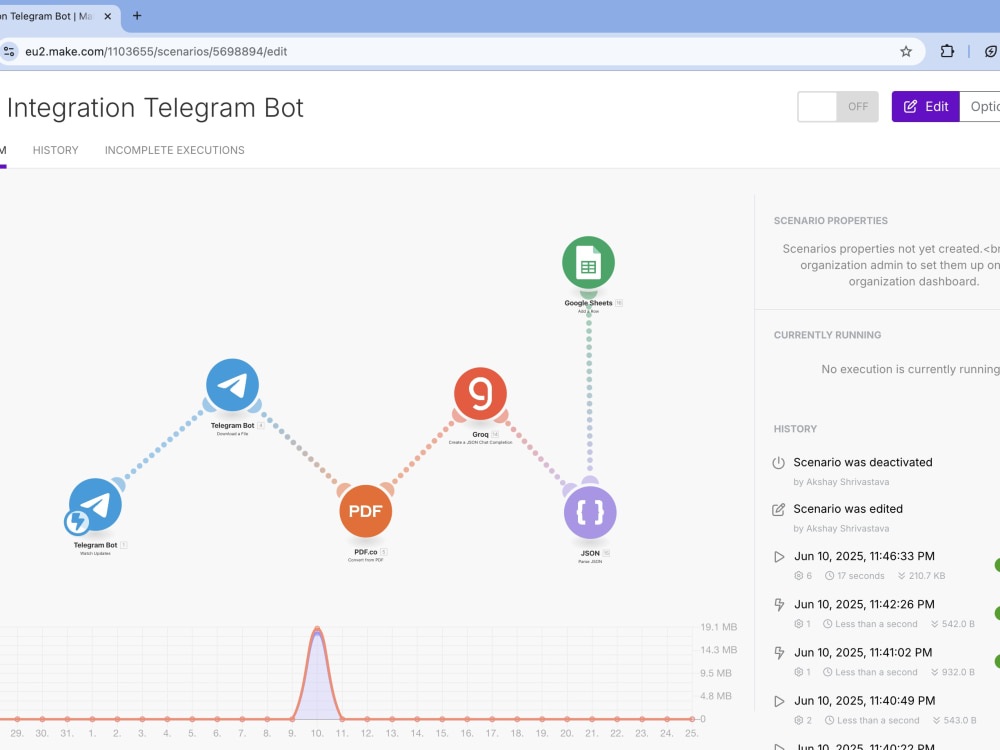Click the clock icon beside 17 seconds
Viewport: 1000px width, 750px height.
[x=830, y=576]
